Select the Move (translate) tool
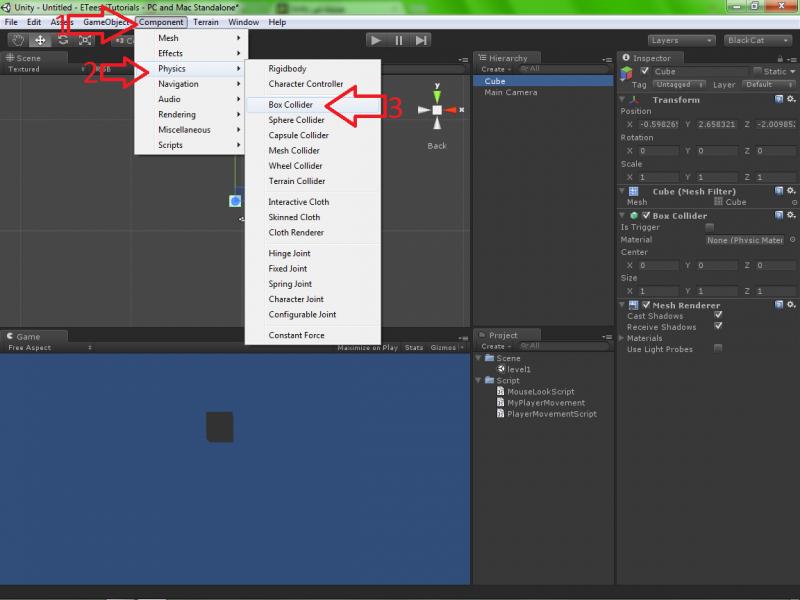 click(x=40, y=40)
